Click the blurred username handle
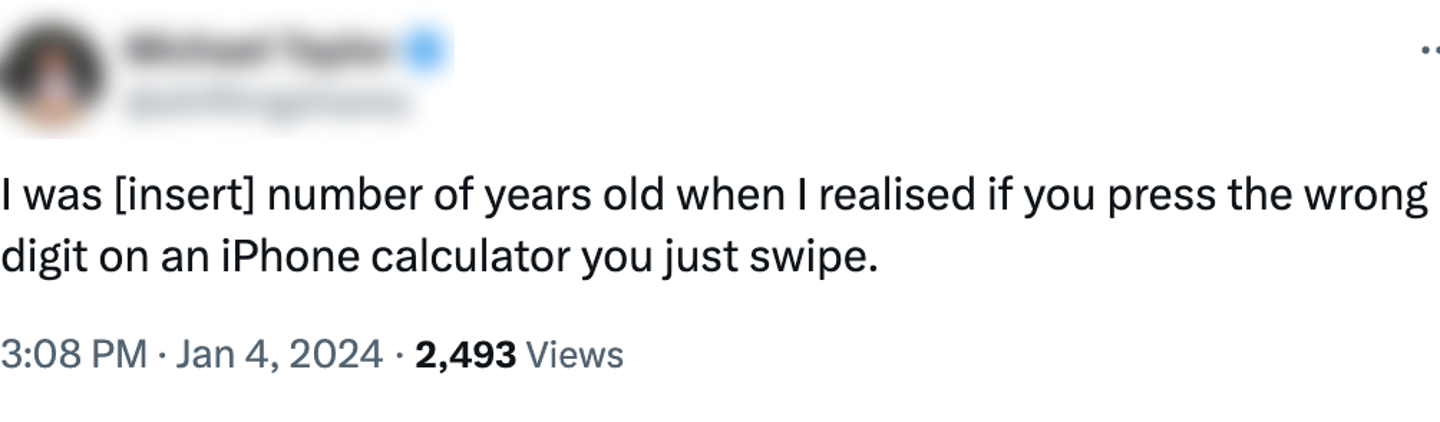The height and width of the screenshot is (422, 1440). click(x=265, y=103)
